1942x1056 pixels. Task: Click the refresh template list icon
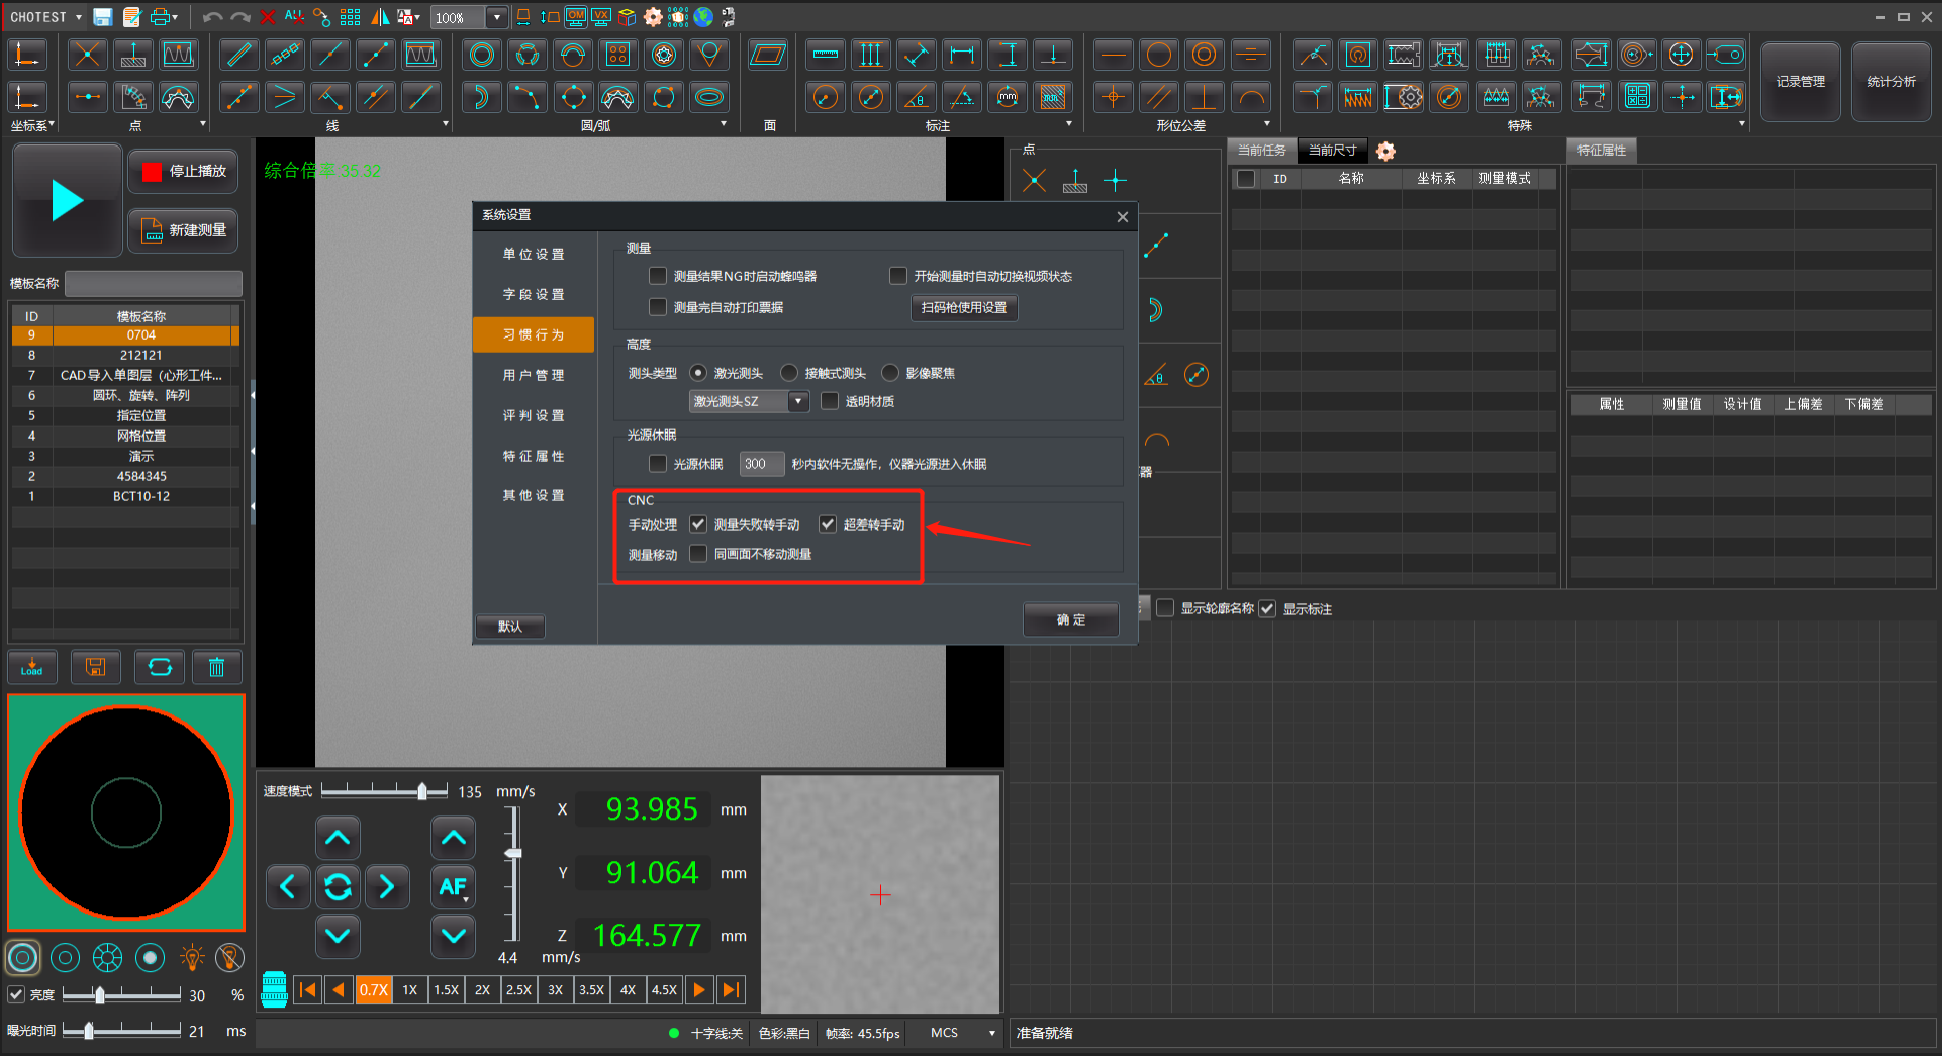(x=160, y=667)
